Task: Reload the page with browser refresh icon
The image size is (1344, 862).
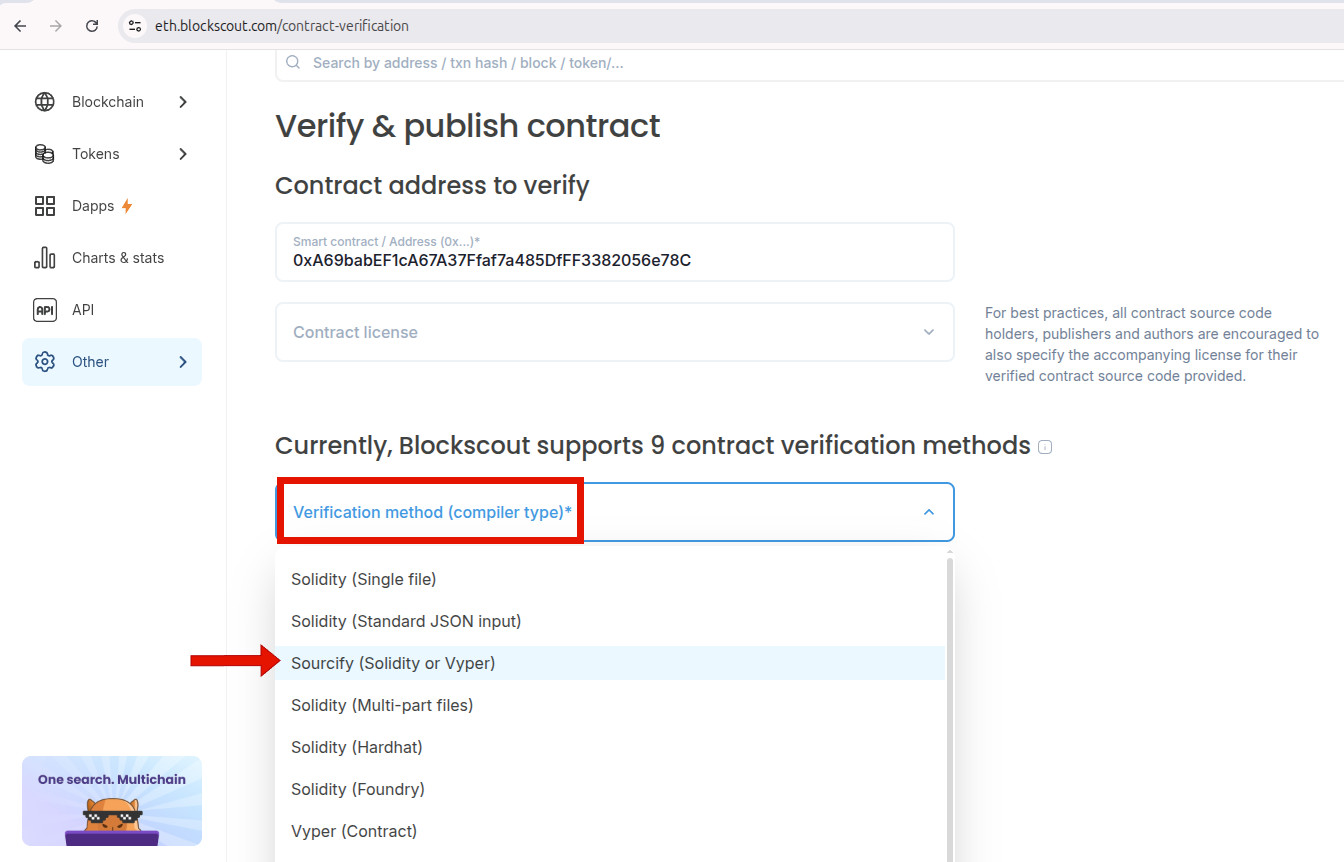Action: [92, 26]
